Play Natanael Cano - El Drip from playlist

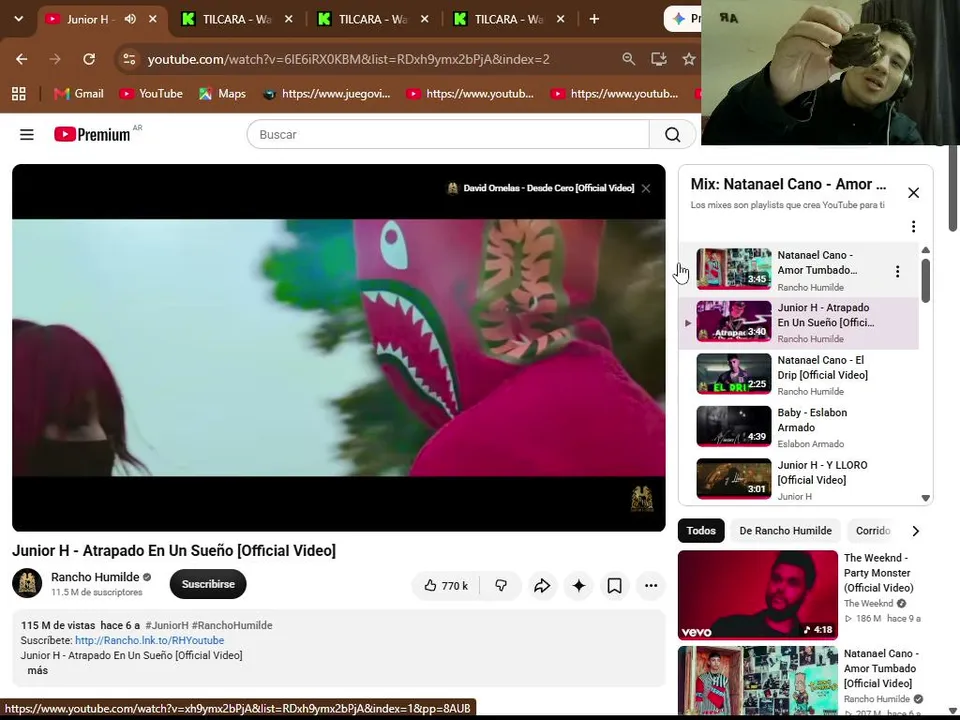[799, 375]
